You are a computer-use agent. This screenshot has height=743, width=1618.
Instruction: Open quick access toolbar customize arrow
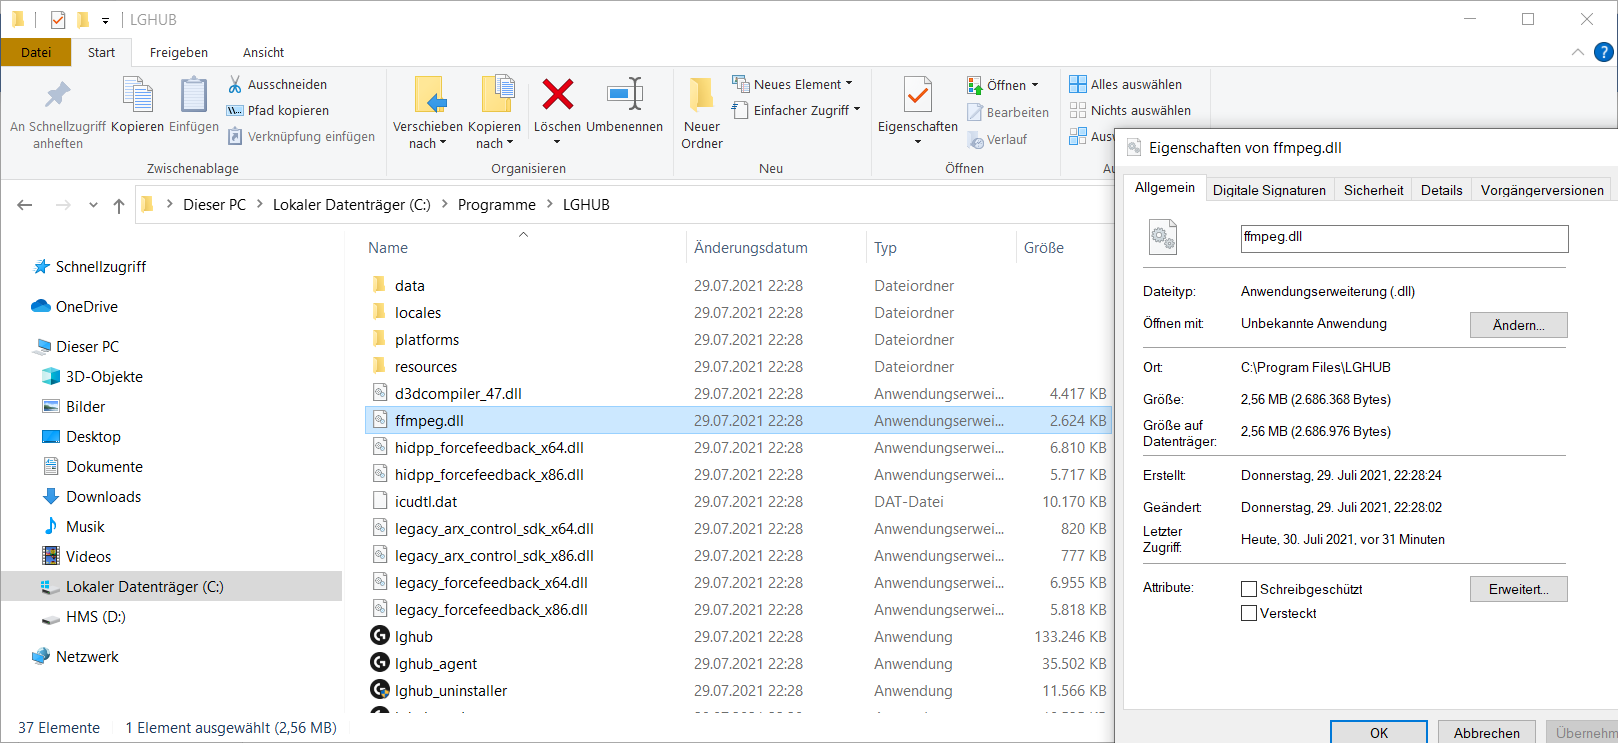[x=105, y=20]
